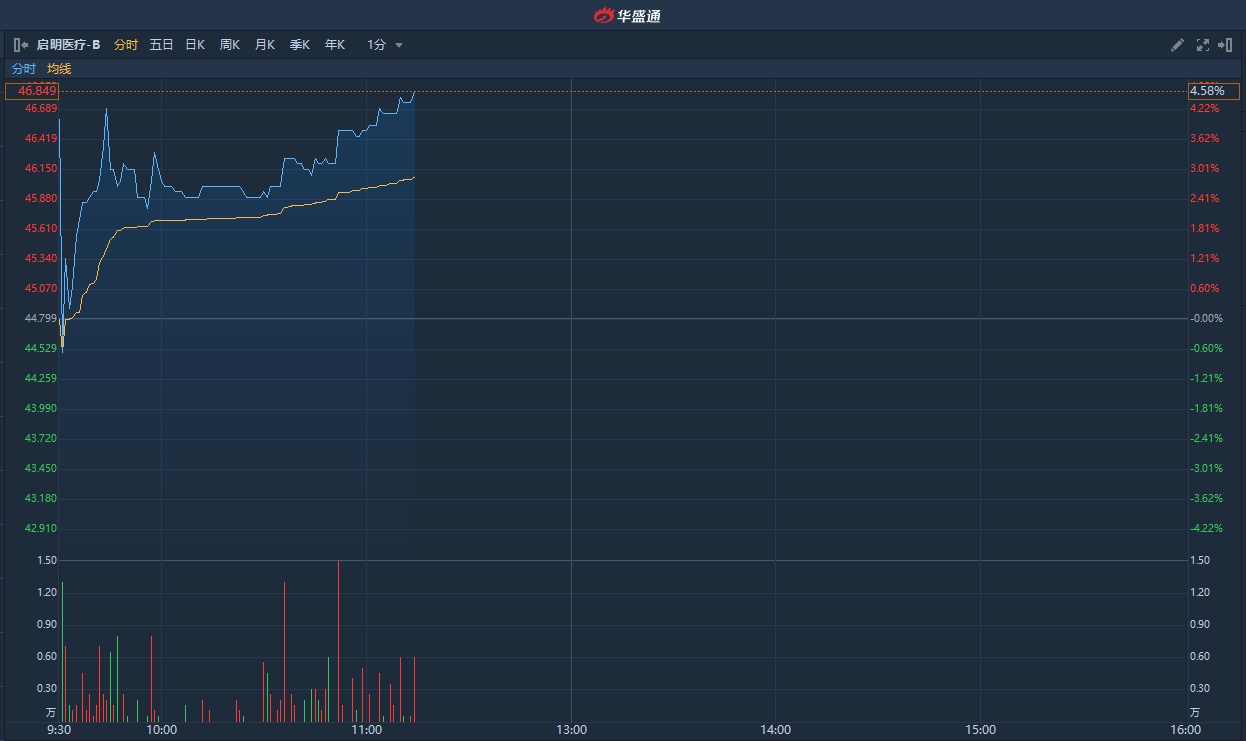This screenshot has width=1246, height=741.
Task: Open the 年K yearly chart tab
Action: pyautogui.click(x=335, y=45)
